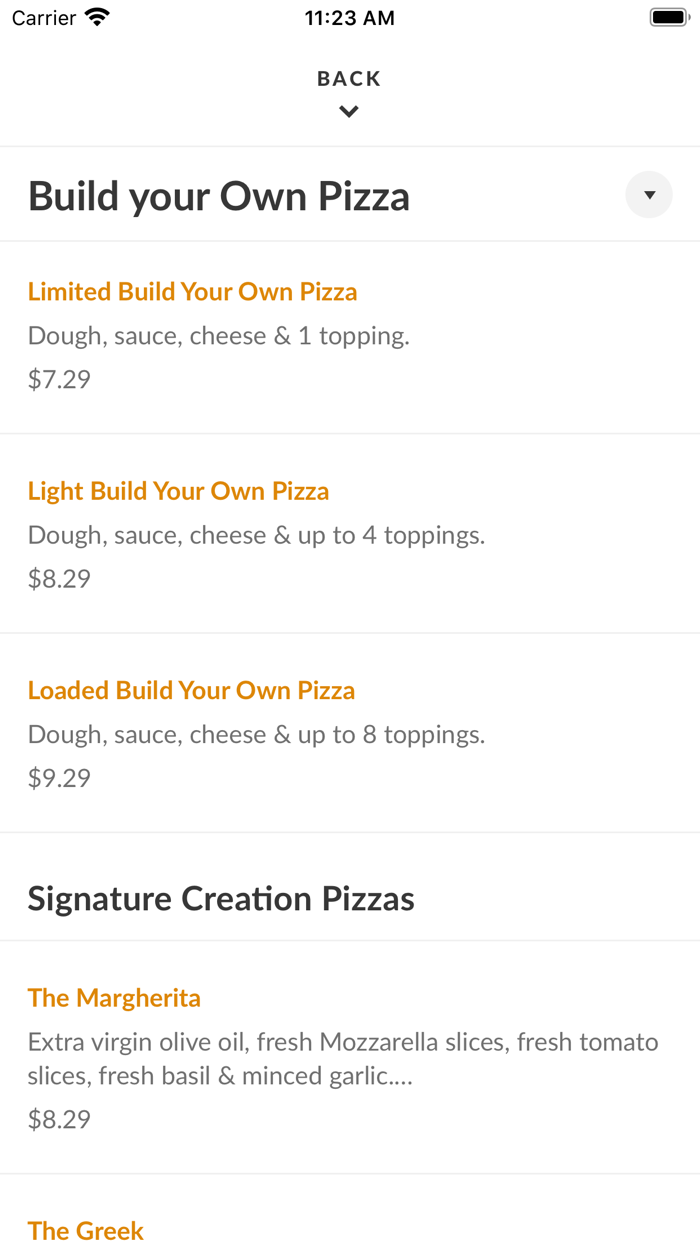Select The Margherita pizza

pyautogui.click(x=115, y=997)
